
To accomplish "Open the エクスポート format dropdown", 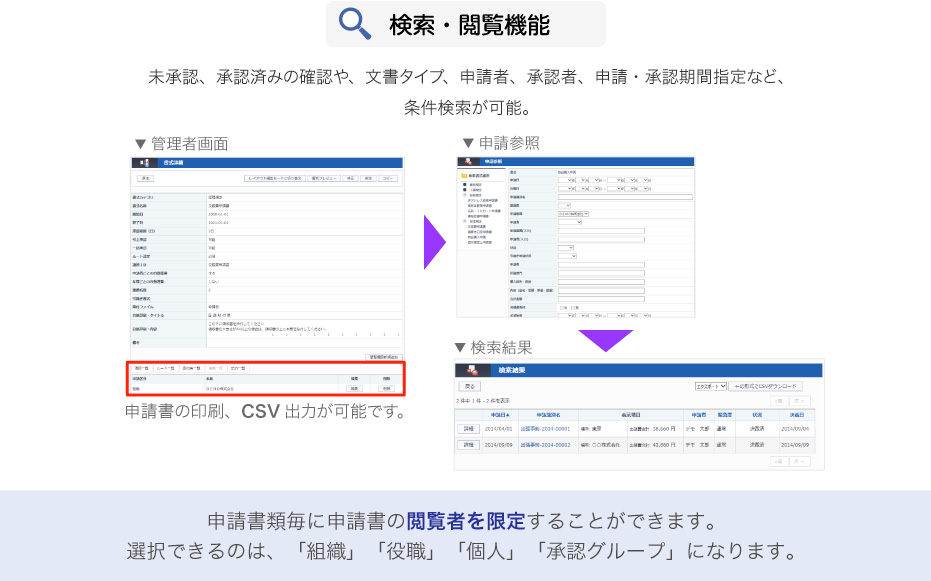I will tap(709, 385).
